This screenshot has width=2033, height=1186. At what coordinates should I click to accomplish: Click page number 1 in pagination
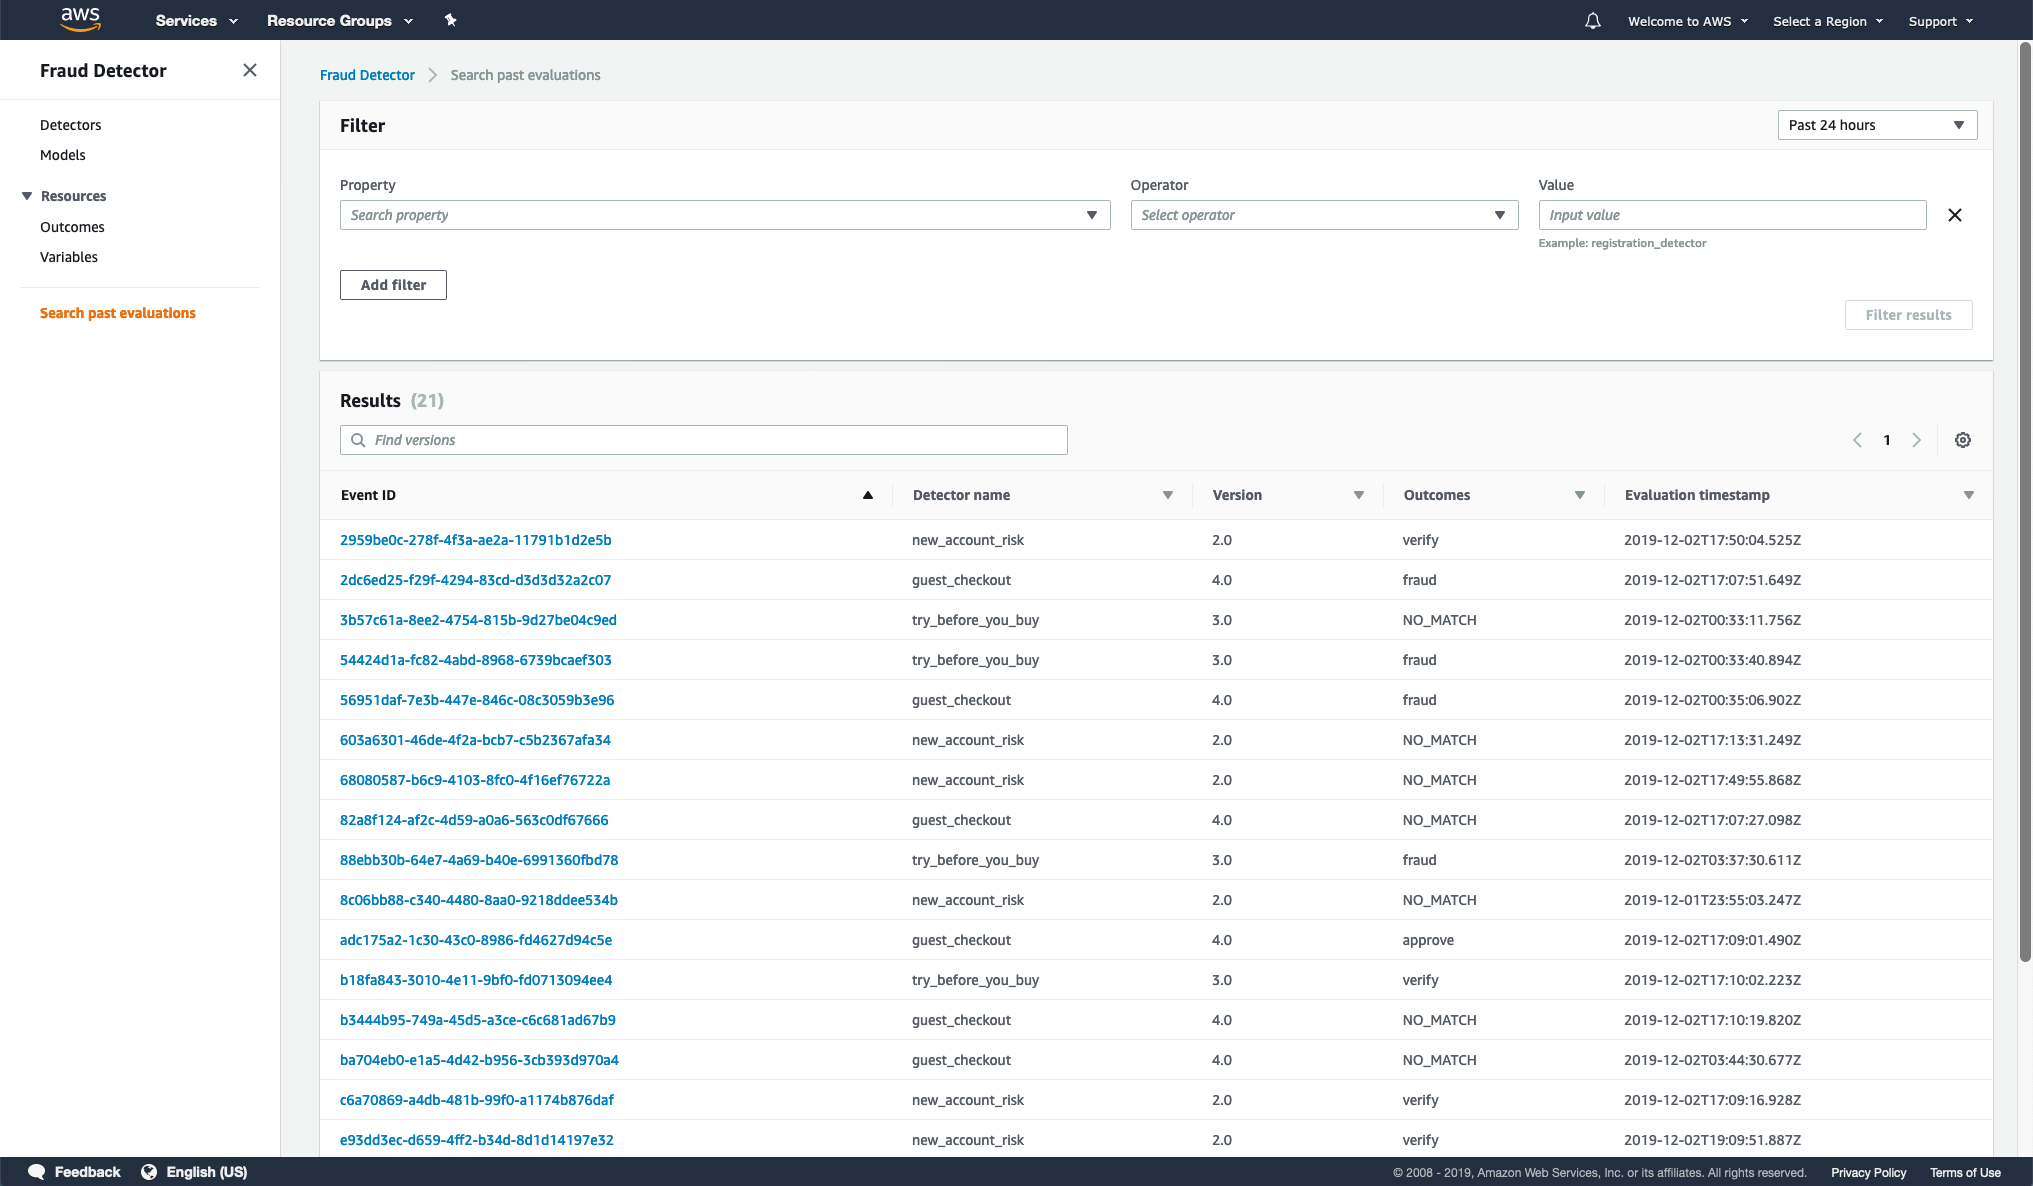click(1887, 440)
